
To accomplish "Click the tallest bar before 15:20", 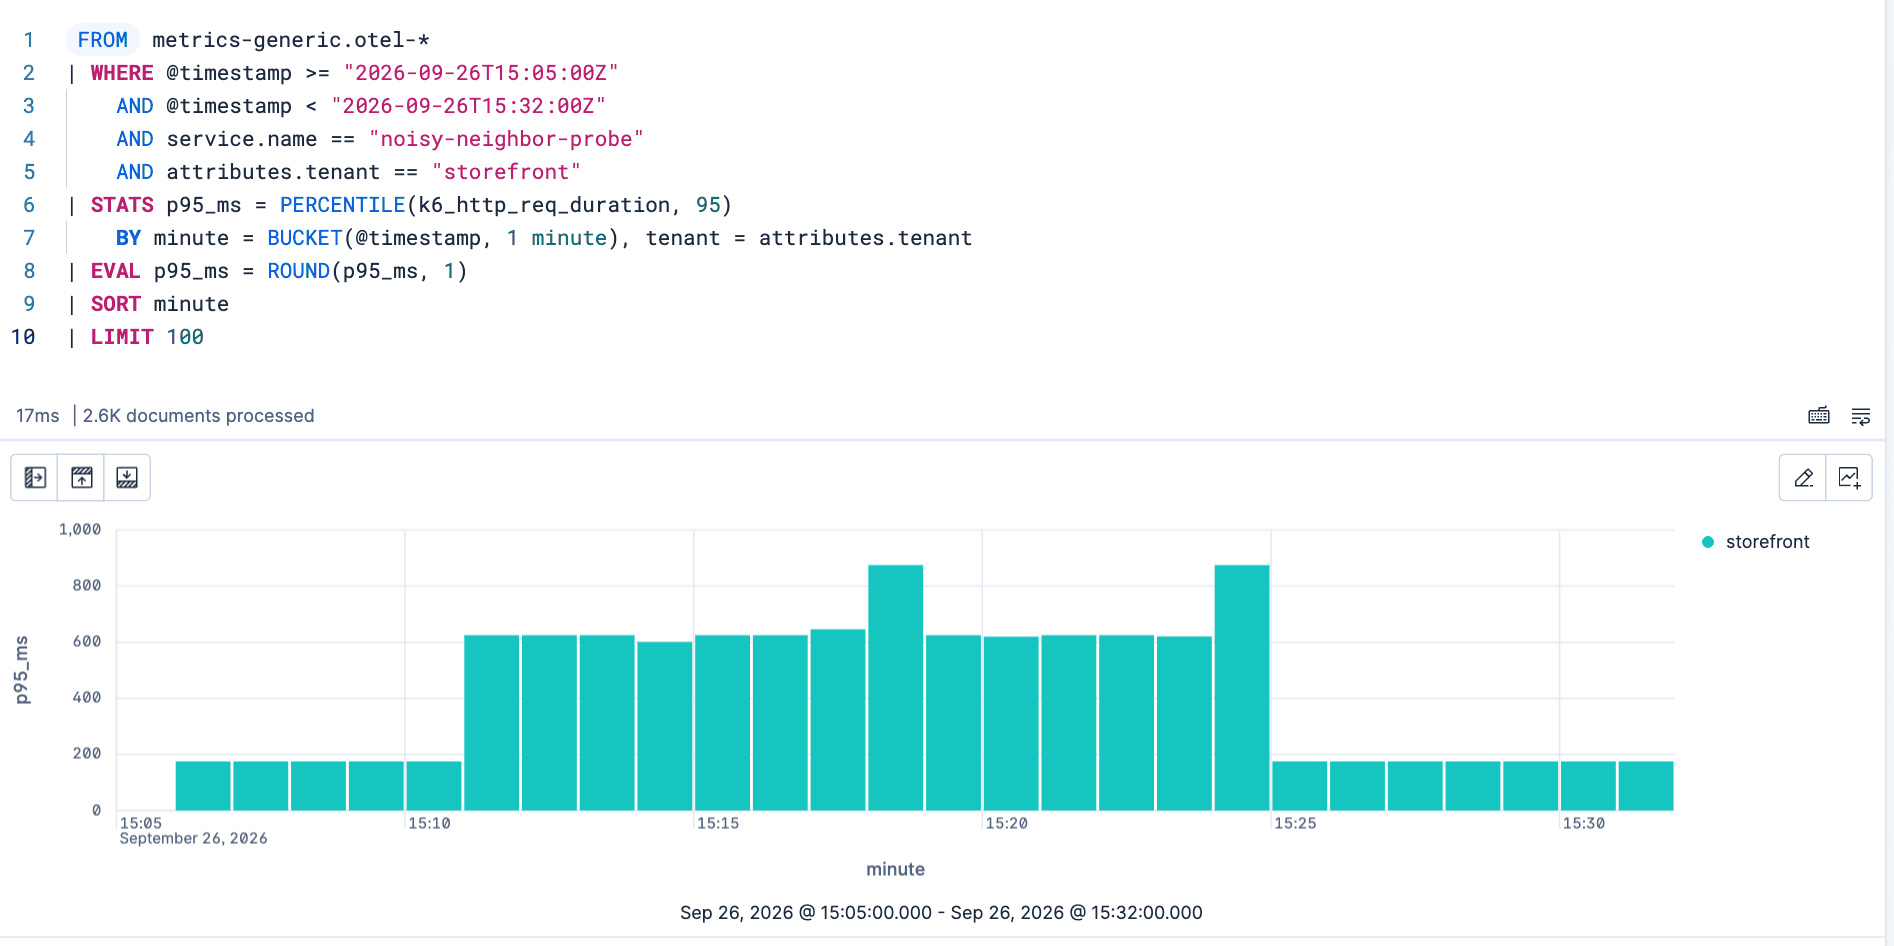I will pyautogui.click(x=895, y=688).
